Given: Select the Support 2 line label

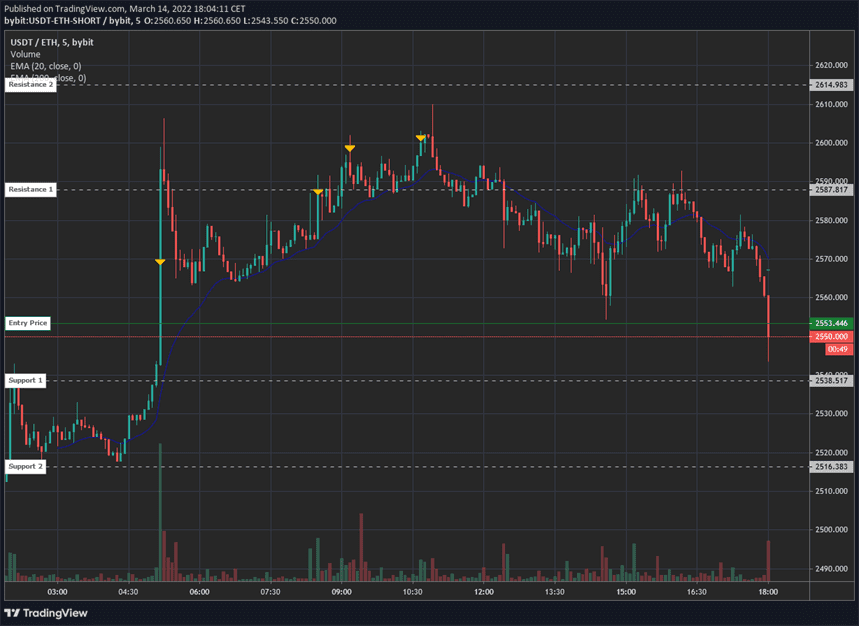Looking at the screenshot, I should pos(25,467).
